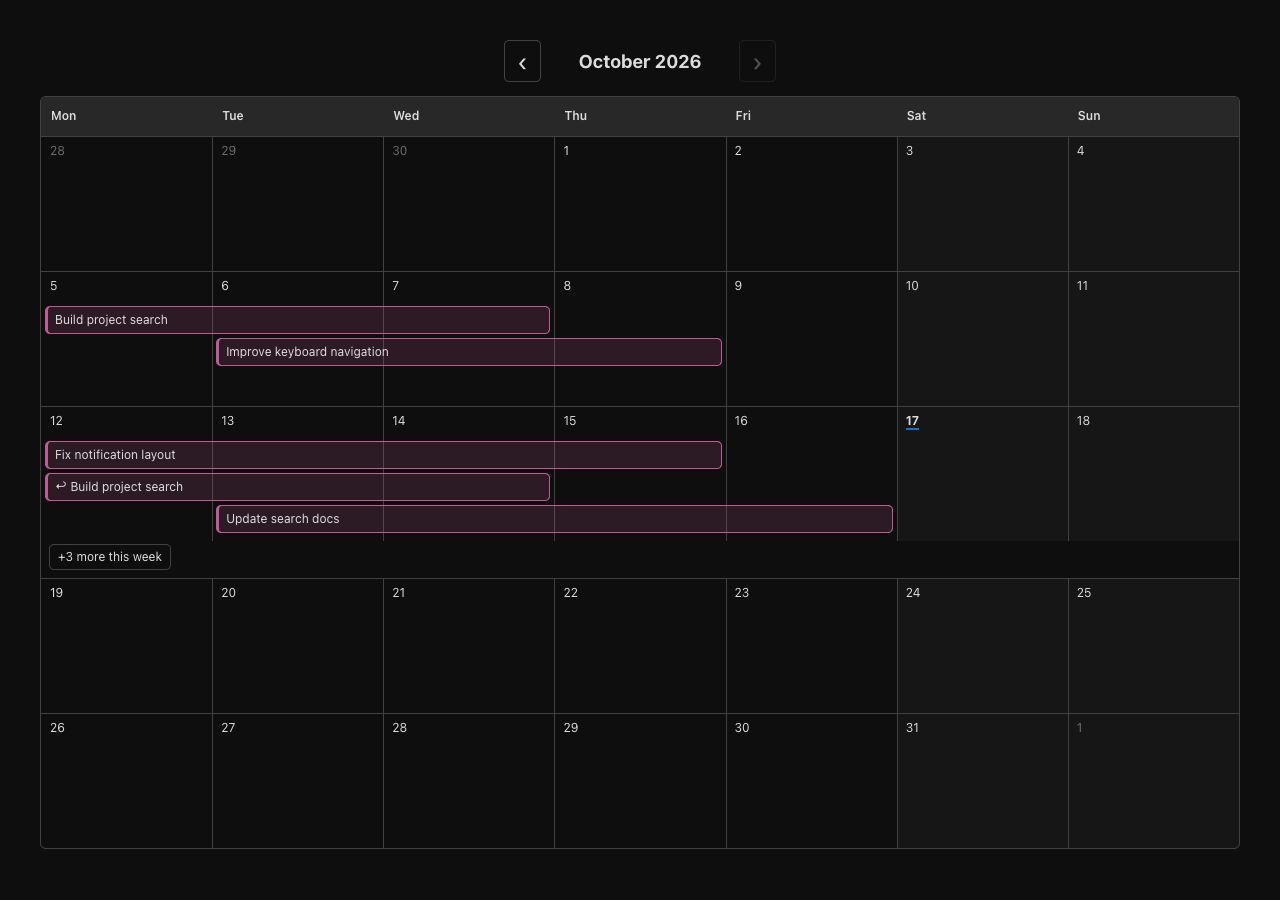Select October 18 date number

1083,421
